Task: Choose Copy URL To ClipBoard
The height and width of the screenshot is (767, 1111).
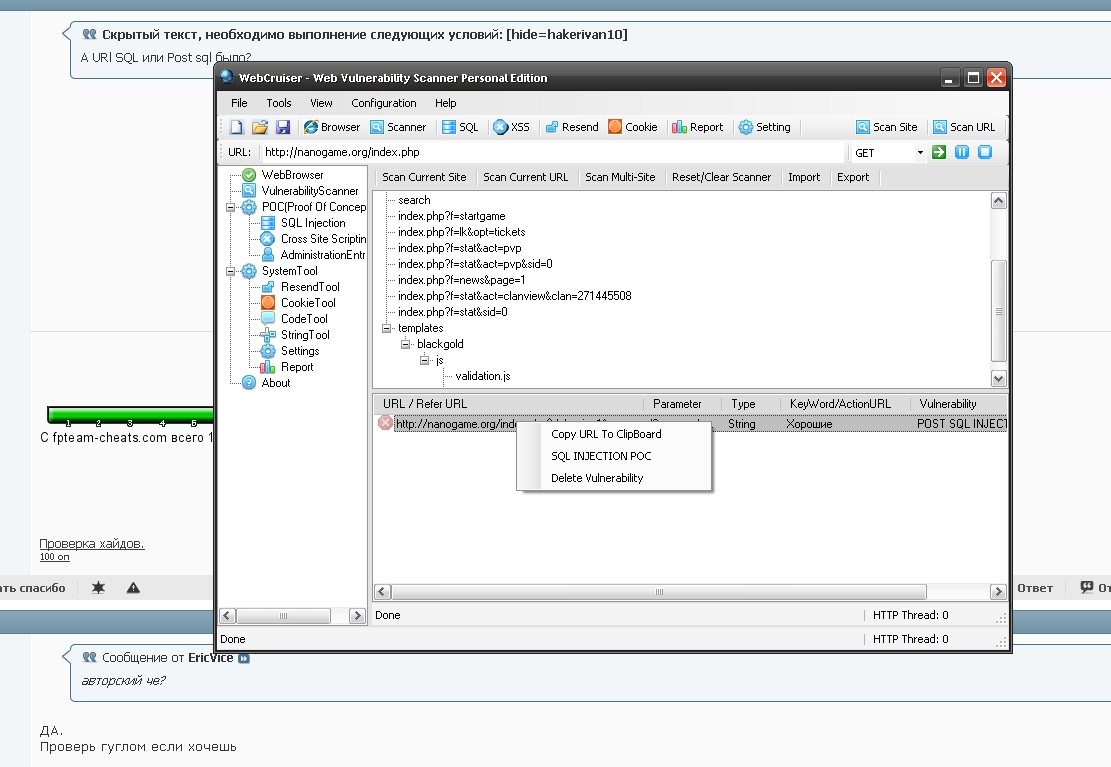Action: pos(614,434)
